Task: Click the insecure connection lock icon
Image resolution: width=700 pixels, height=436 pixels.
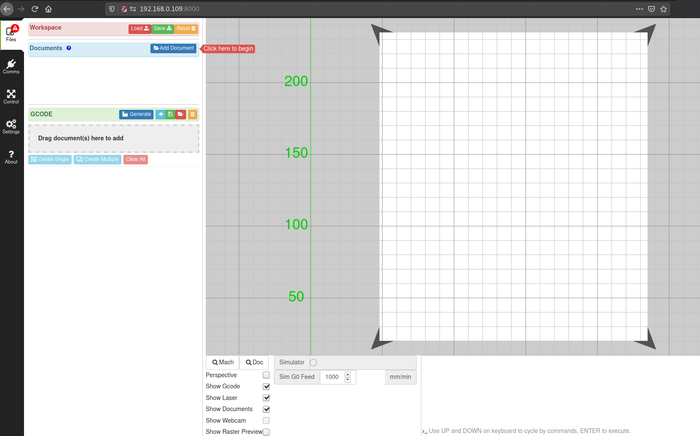Action: (x=124, y=9)
